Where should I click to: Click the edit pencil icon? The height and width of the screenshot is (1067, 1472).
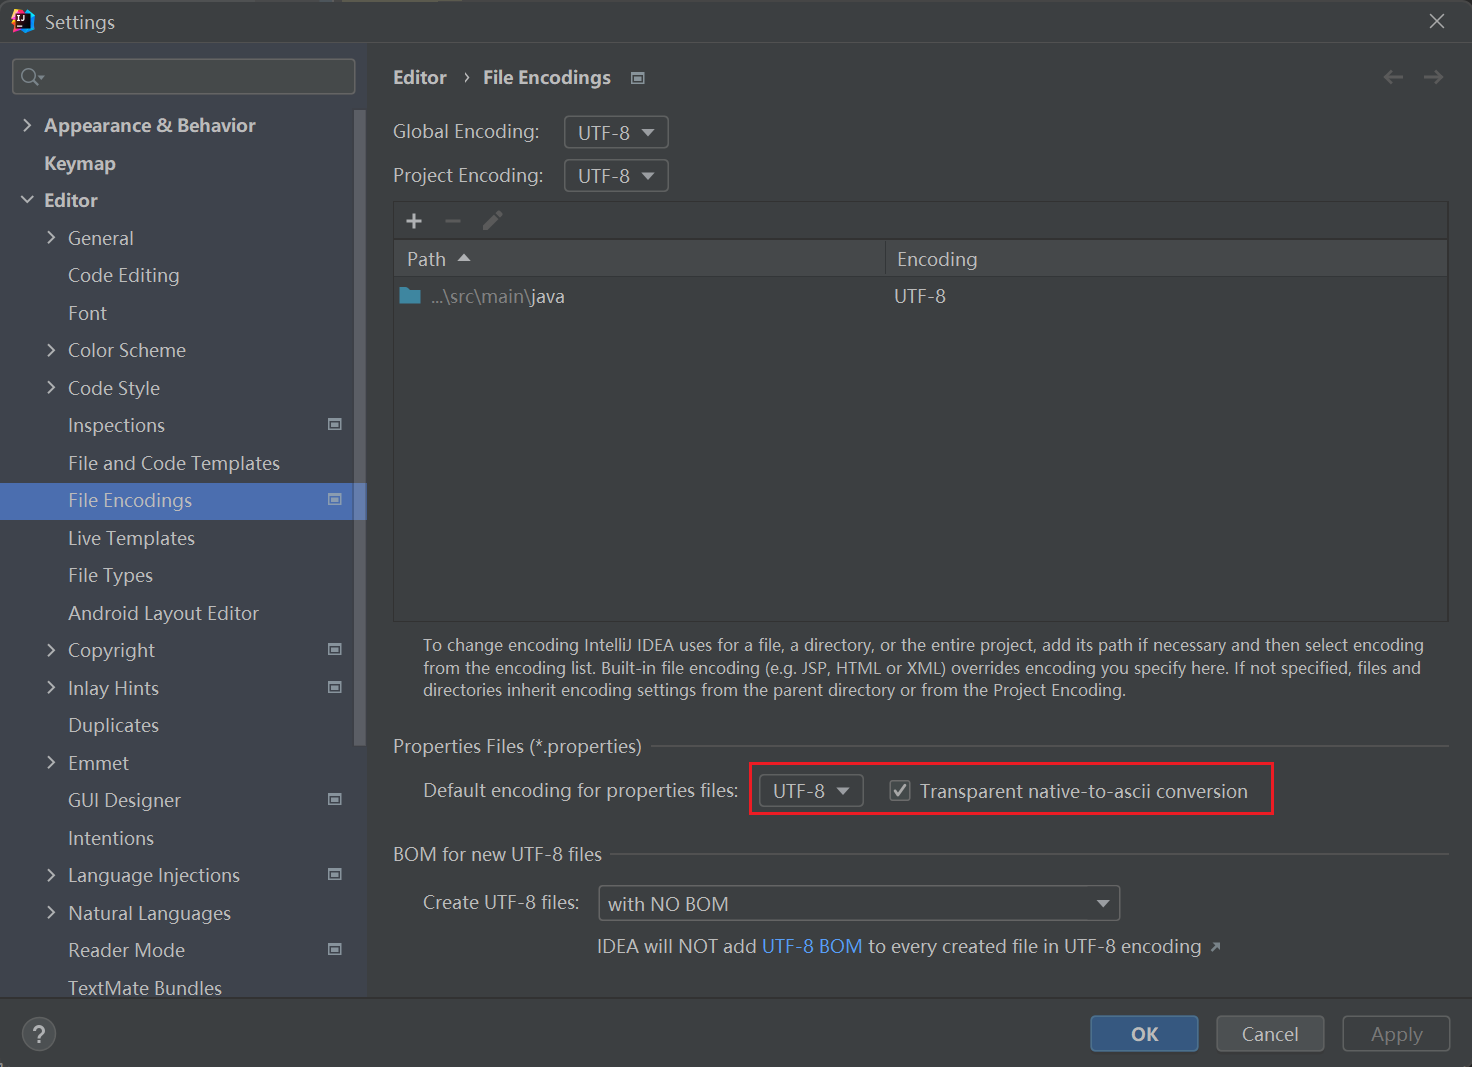(x=492, y=221)
